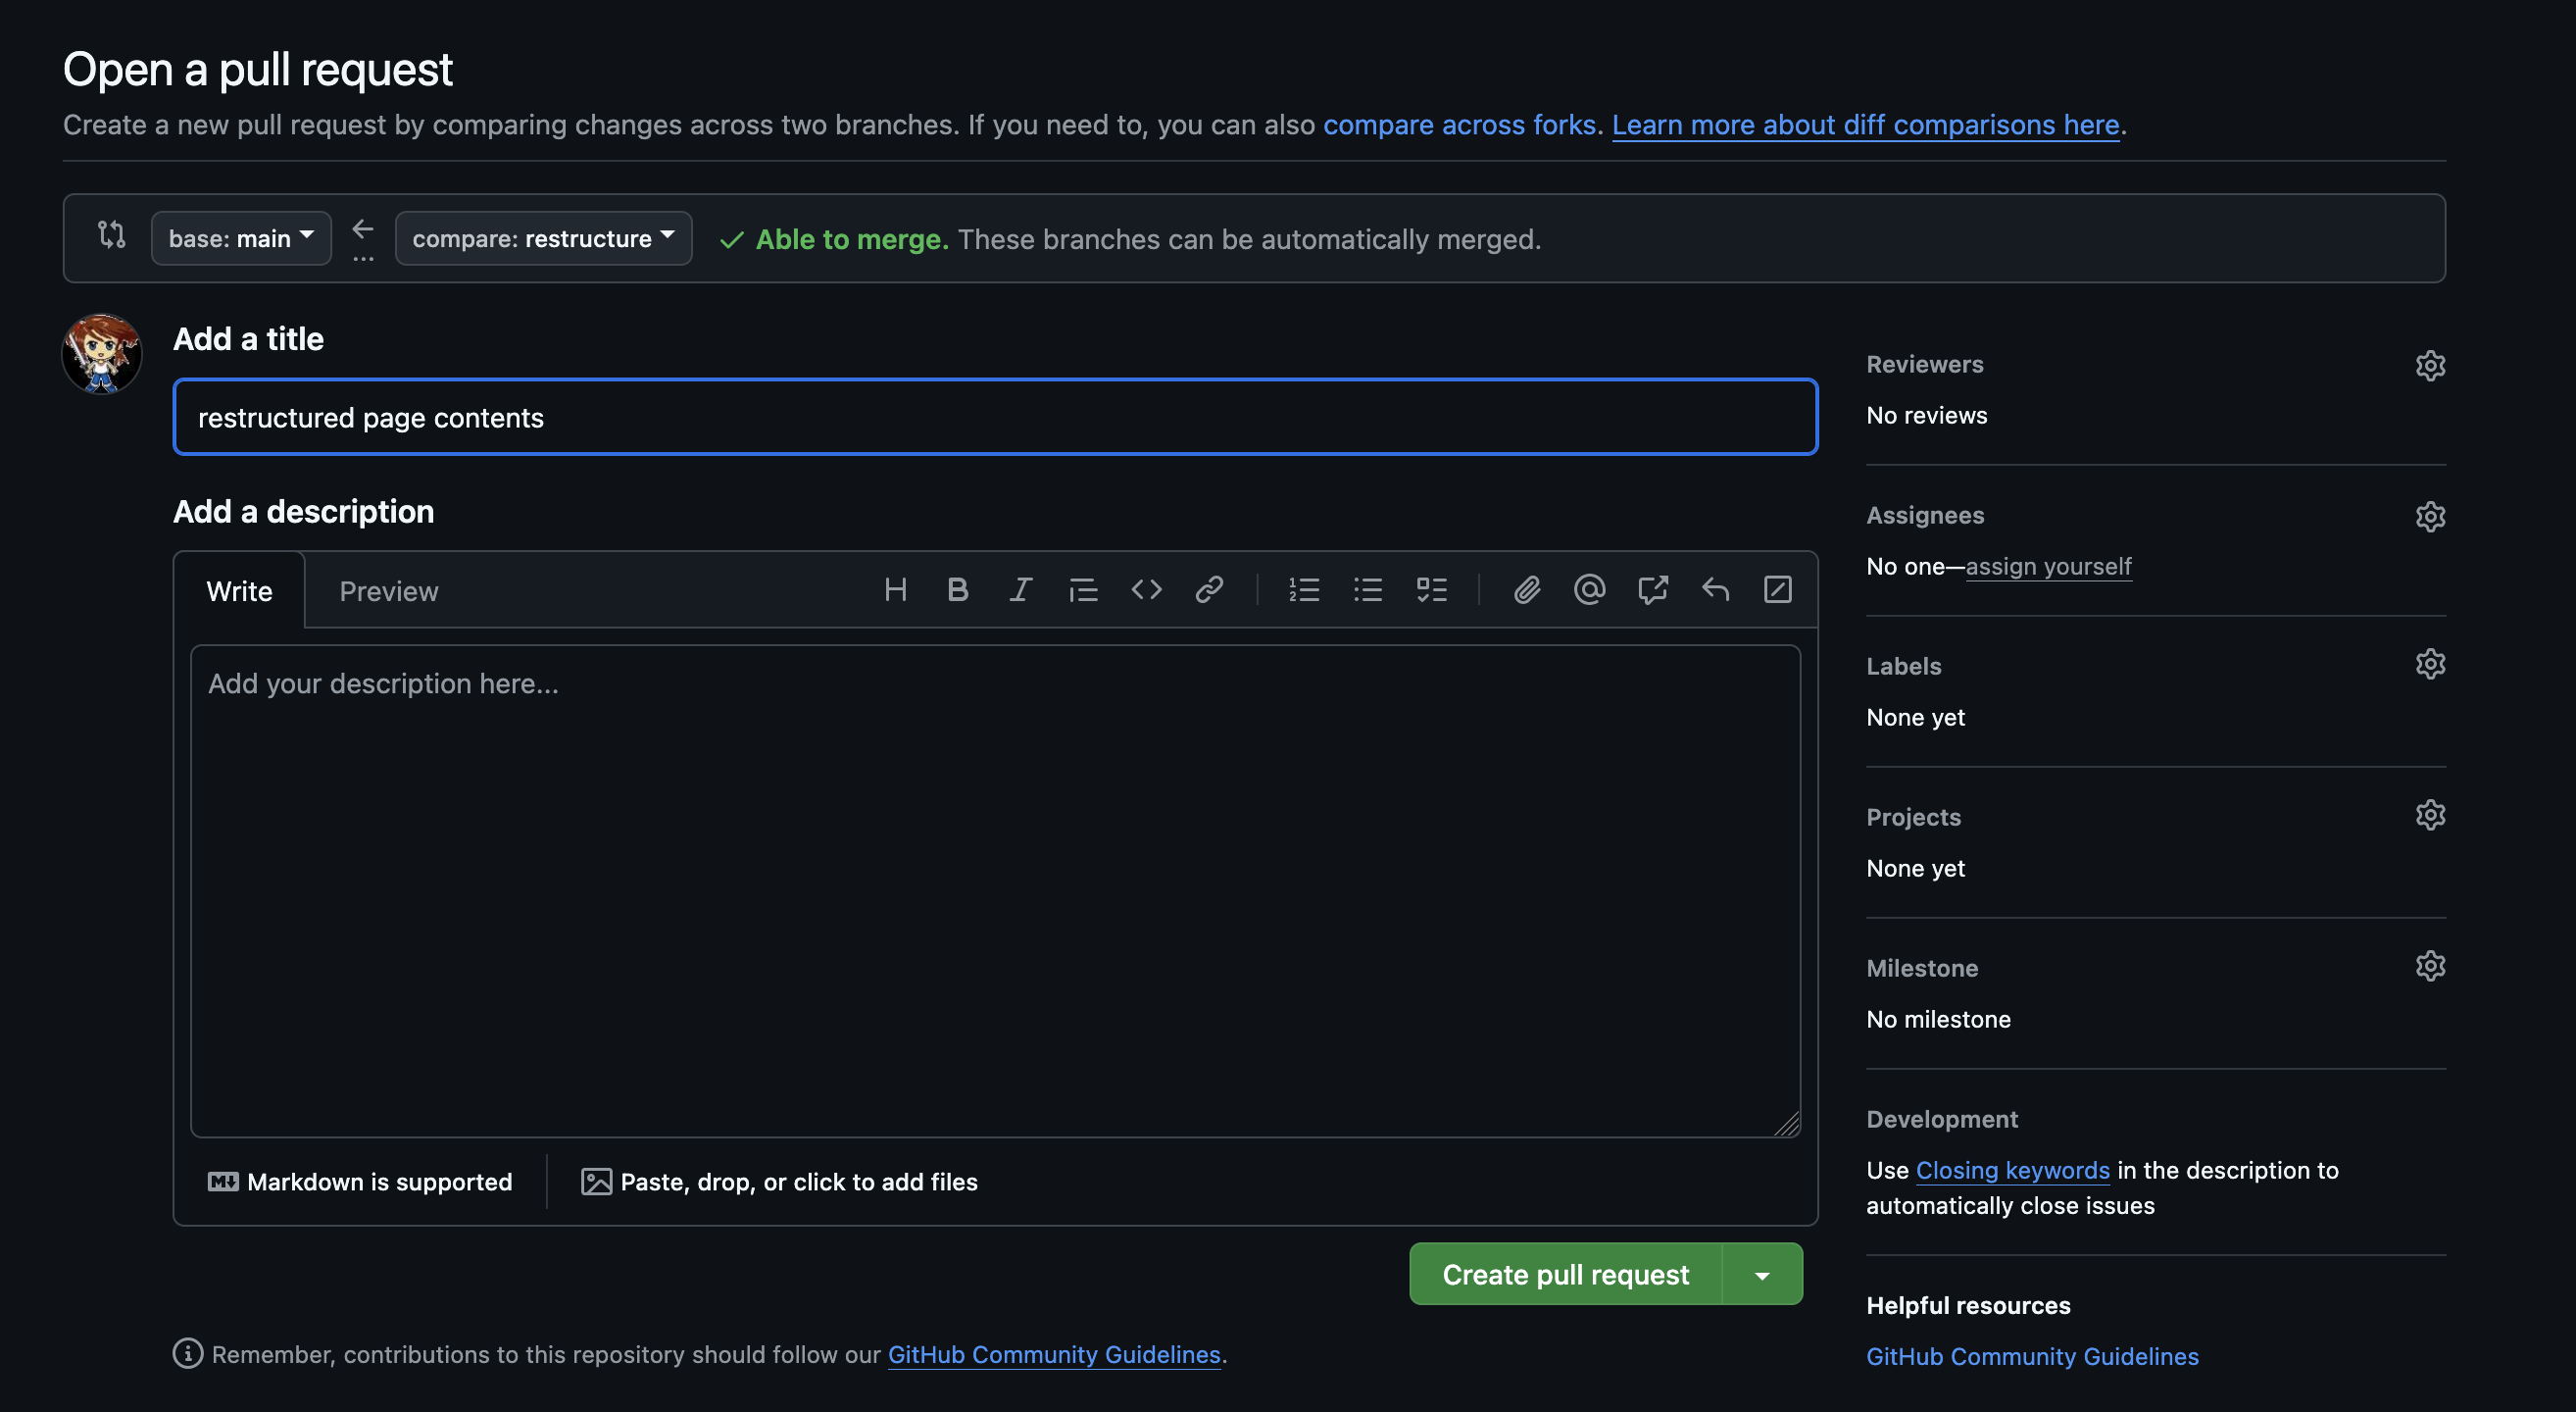Attach files using the paperclip icon

pos(1526,590)
